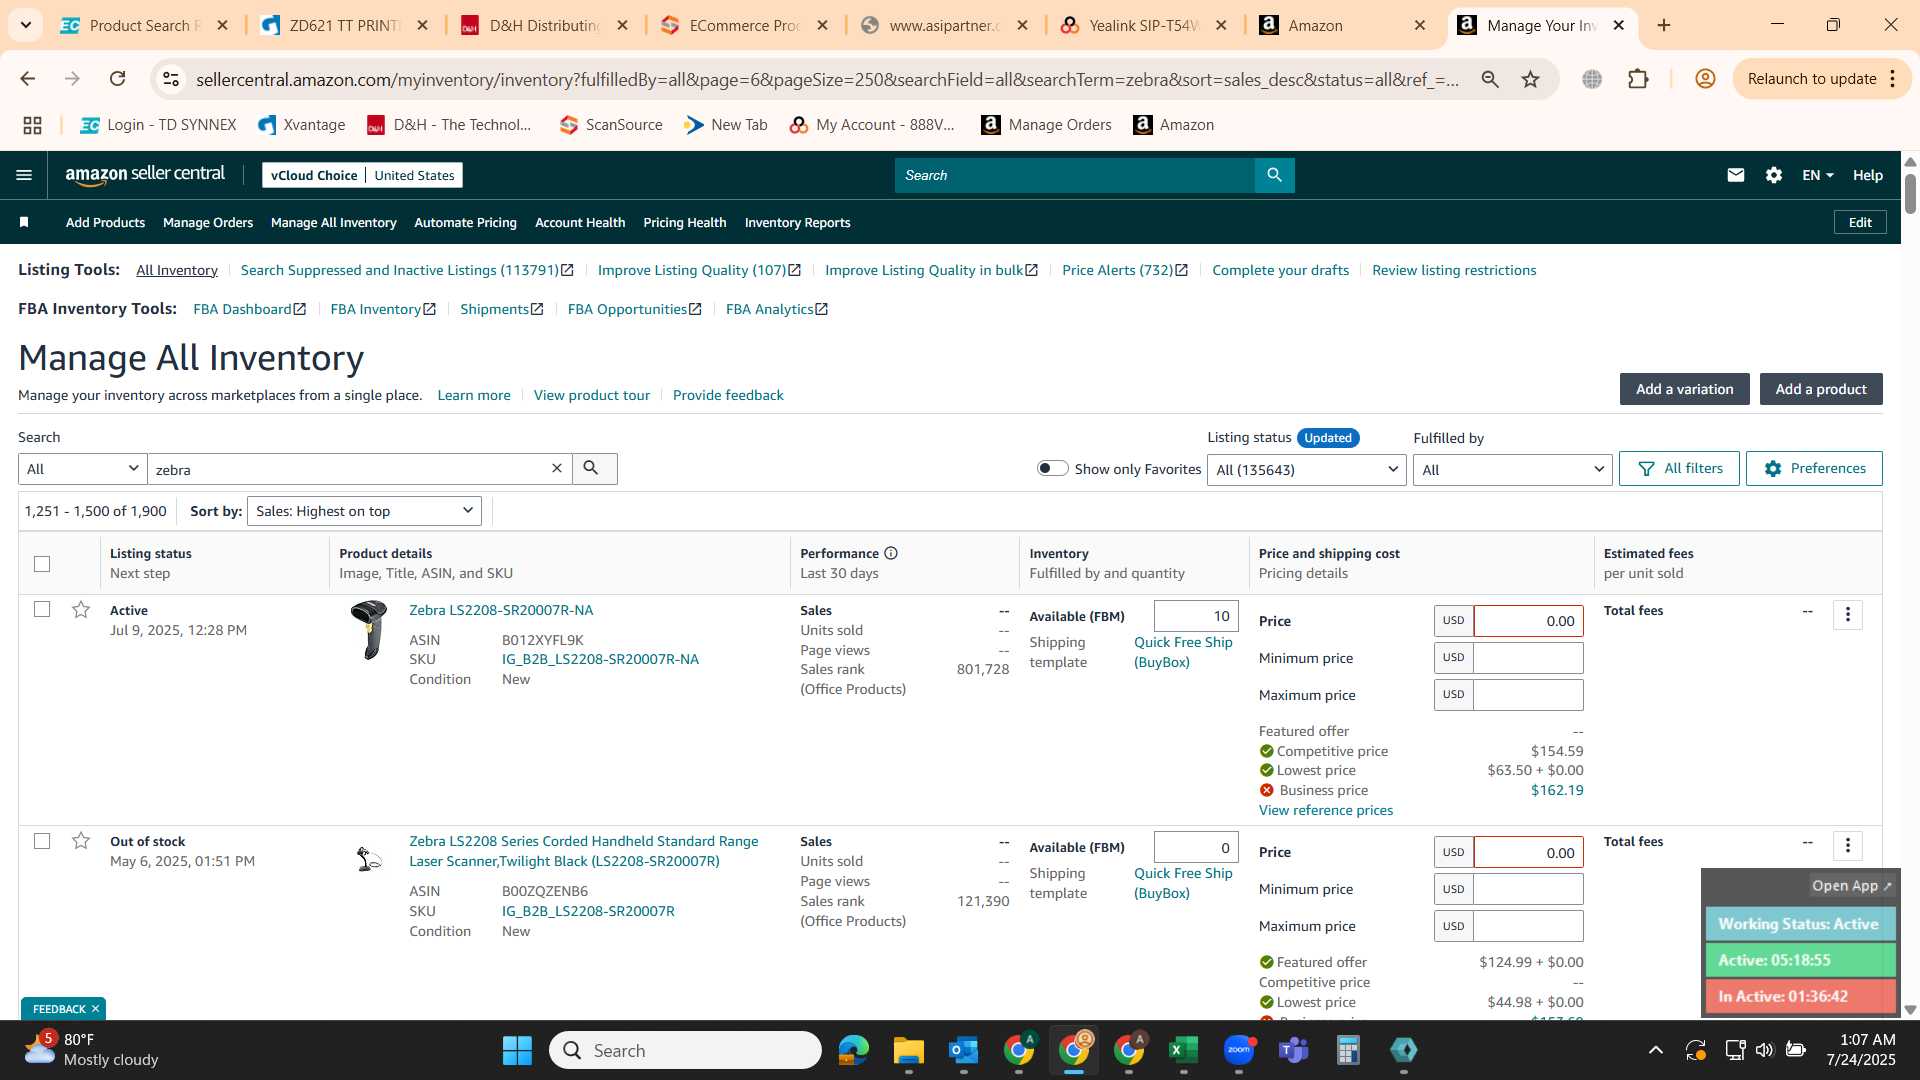1920x1080 pixels.
Task: Switch to the Yealink SIP-T54W browser tab
Action: 1145,25
